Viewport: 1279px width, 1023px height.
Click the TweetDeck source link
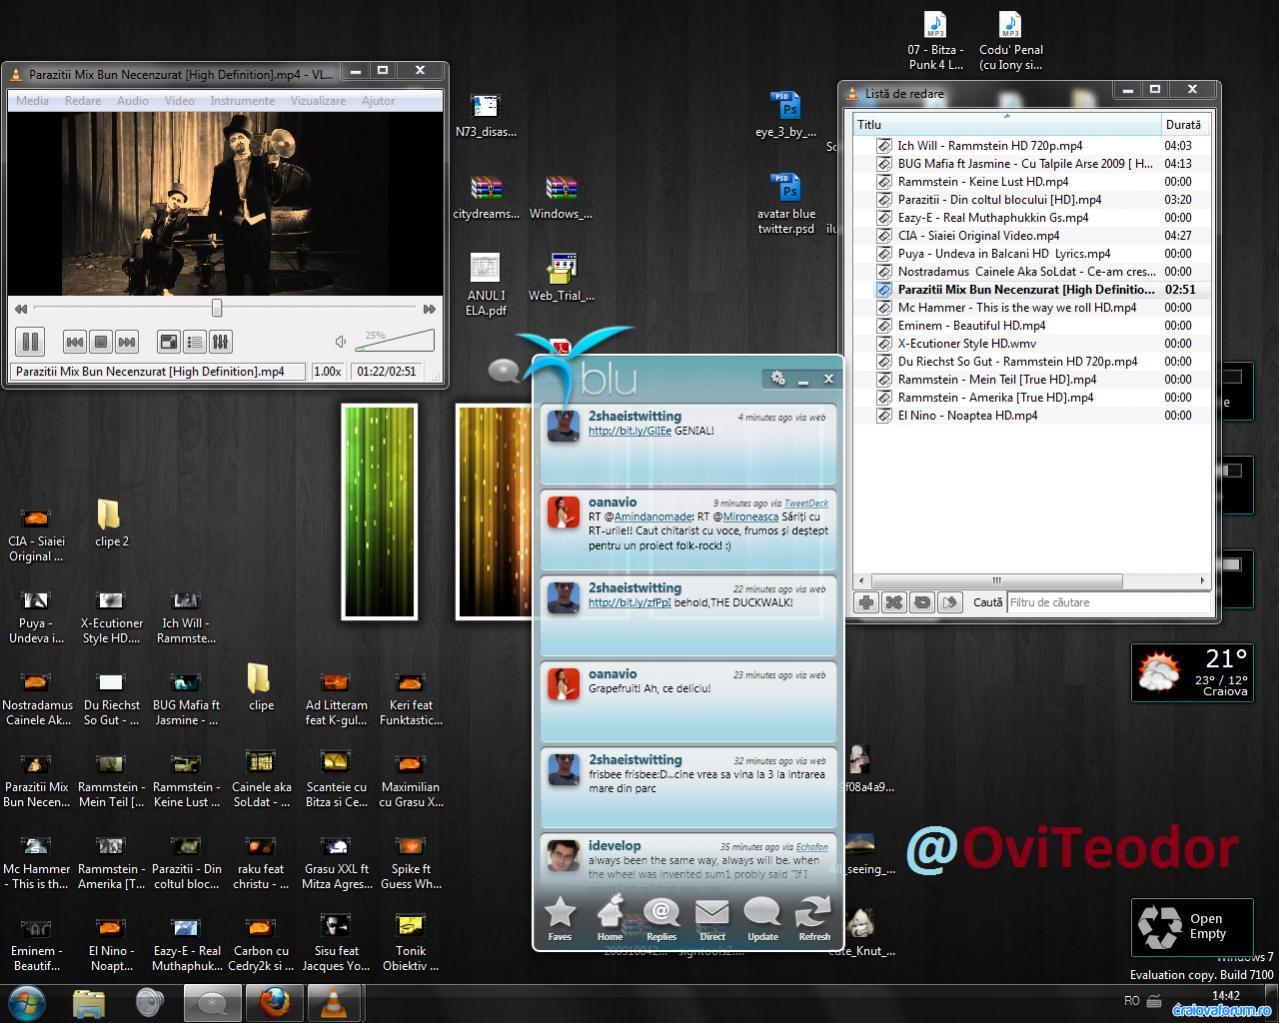(806, 503)
